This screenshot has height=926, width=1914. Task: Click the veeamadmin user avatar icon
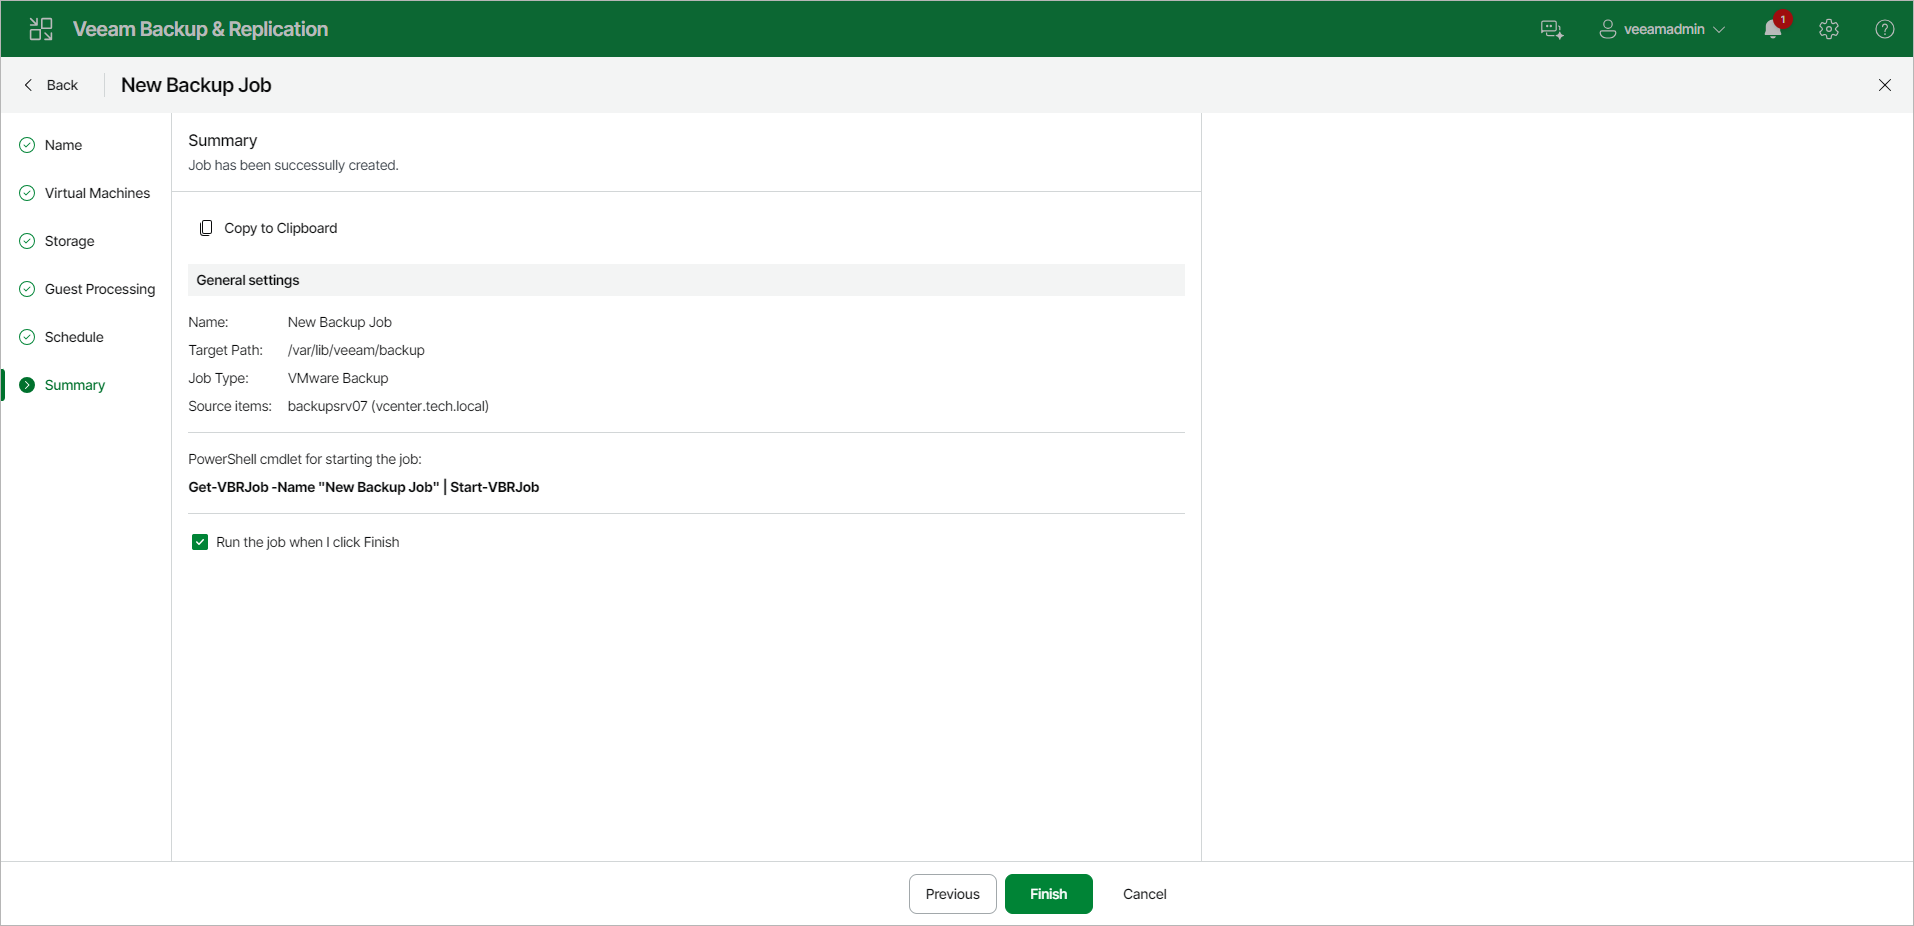[1608, 29]
